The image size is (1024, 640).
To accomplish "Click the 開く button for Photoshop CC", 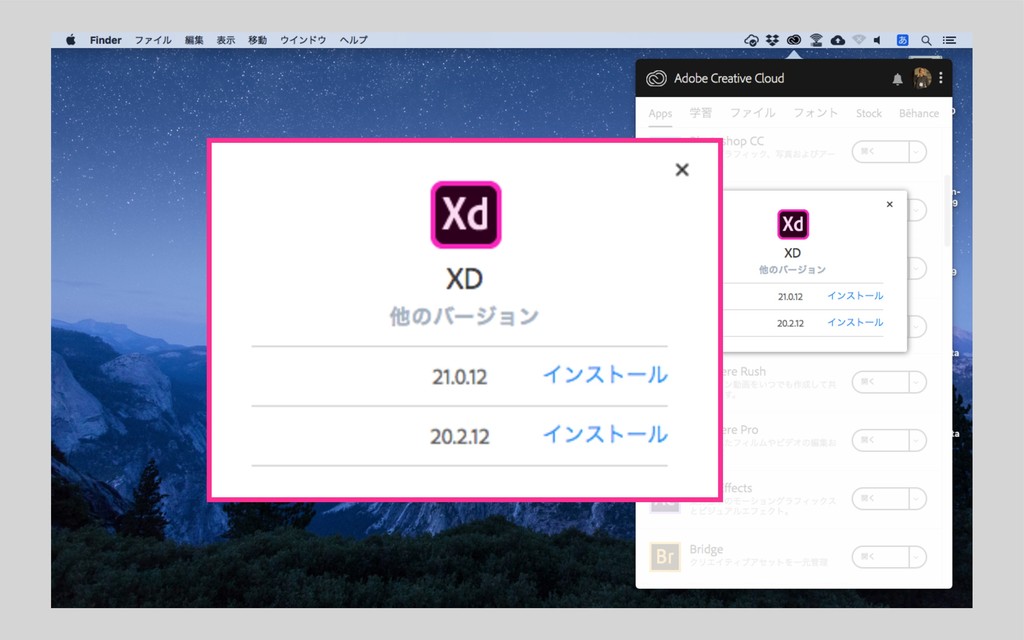I will click(880, 152).
